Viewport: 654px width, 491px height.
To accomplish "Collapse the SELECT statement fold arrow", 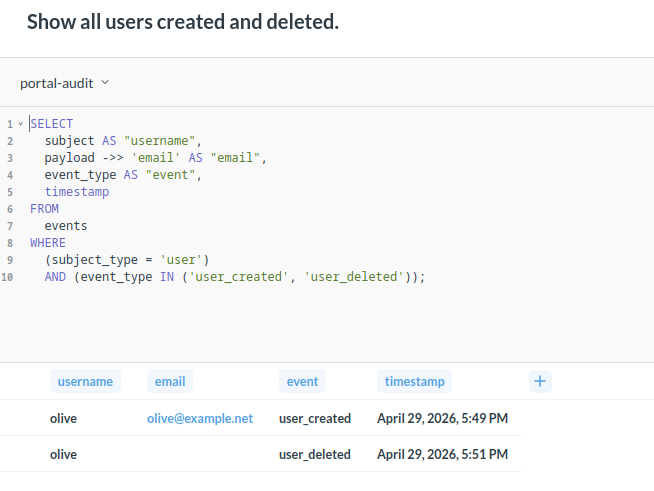I will coord(20,124).
